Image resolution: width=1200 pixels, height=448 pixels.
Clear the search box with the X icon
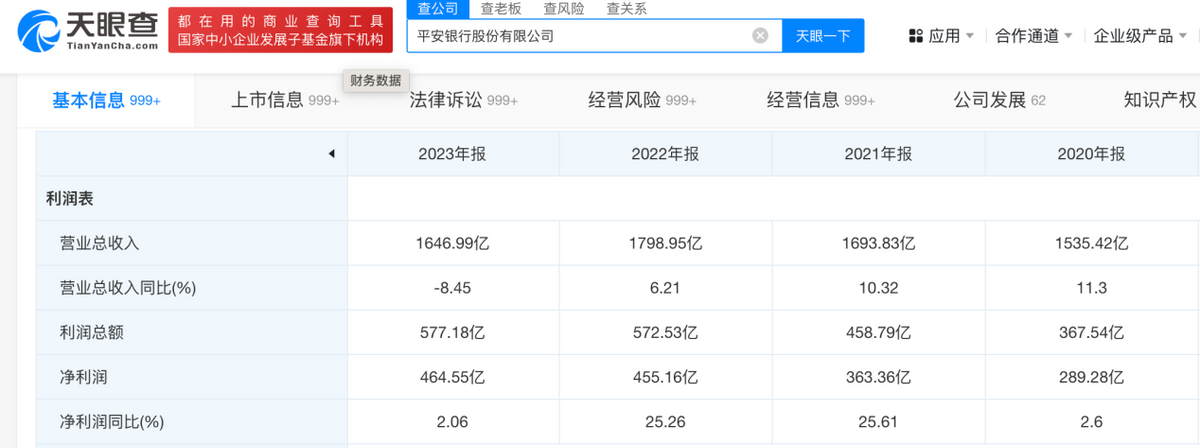[x=760, y=36]
